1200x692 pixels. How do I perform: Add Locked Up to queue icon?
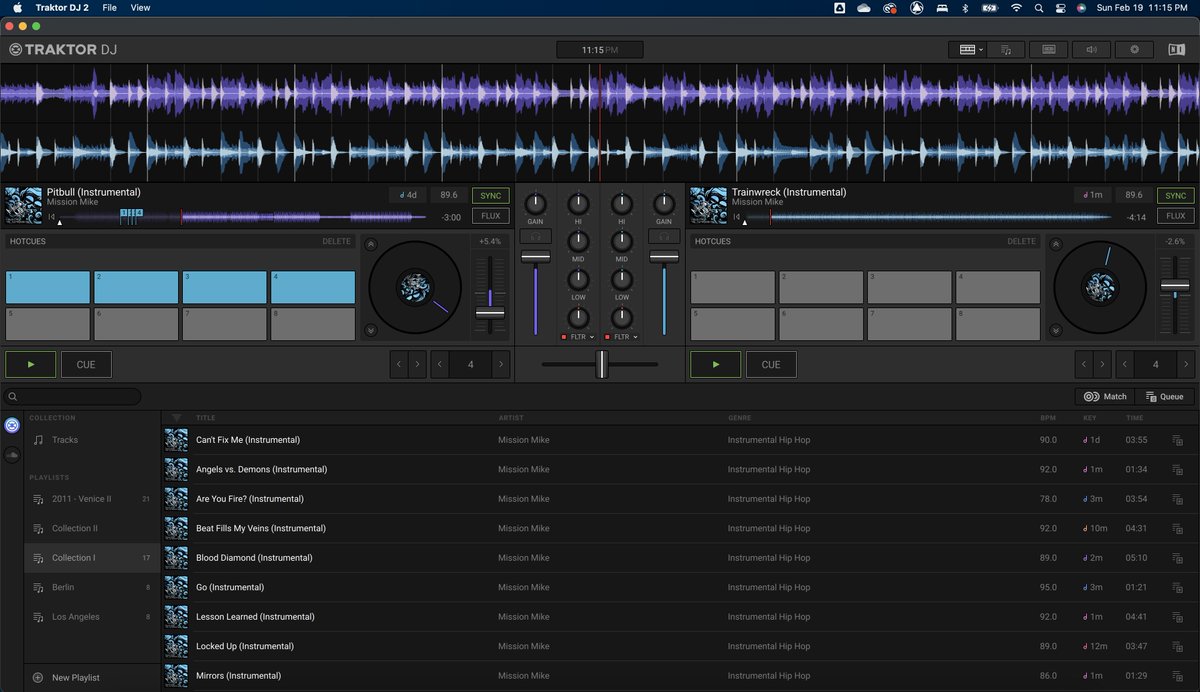[1177, 646]
